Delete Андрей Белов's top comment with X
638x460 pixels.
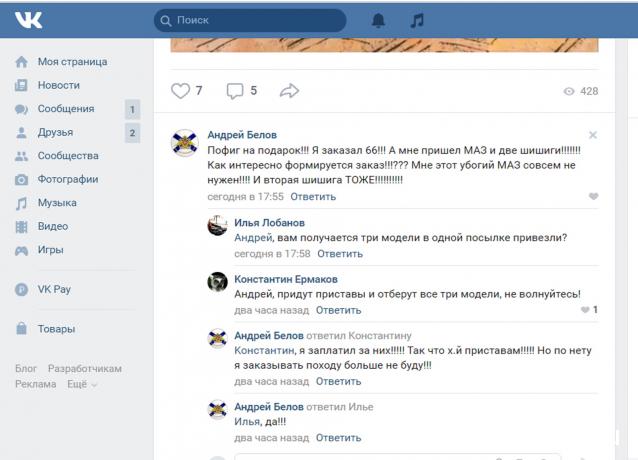tap(593, 135)
